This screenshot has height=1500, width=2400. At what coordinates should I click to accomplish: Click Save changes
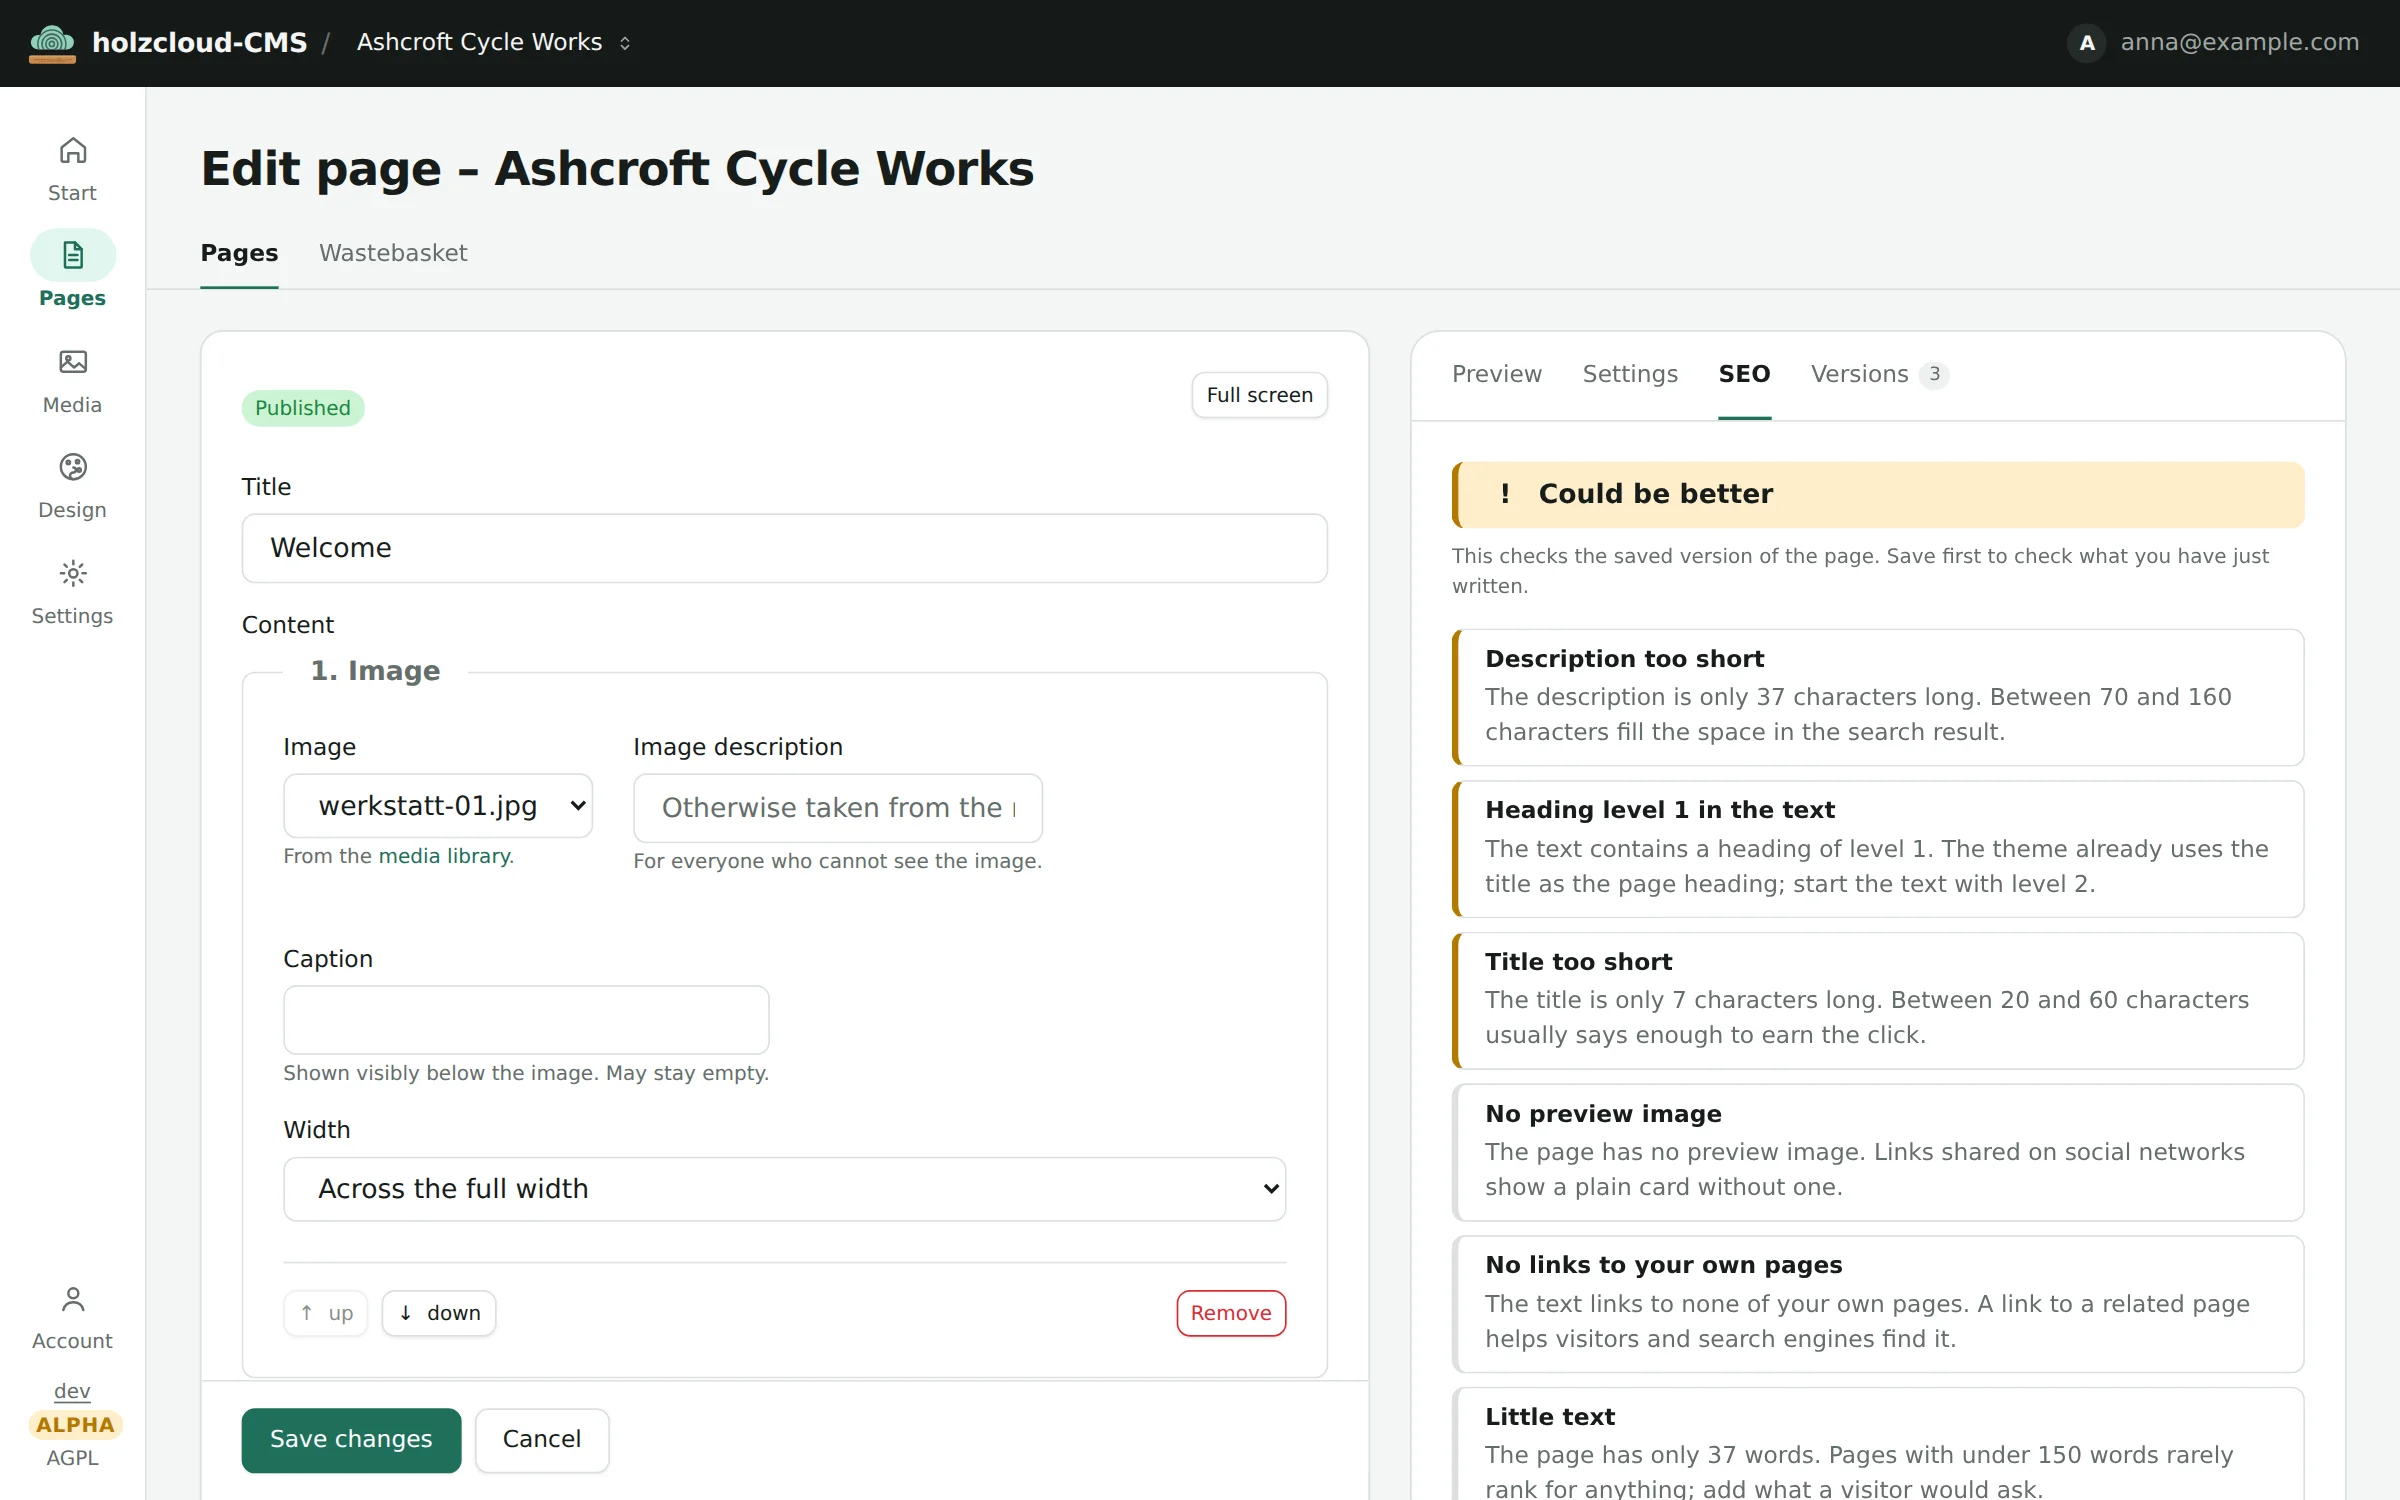coord(351,1439)
